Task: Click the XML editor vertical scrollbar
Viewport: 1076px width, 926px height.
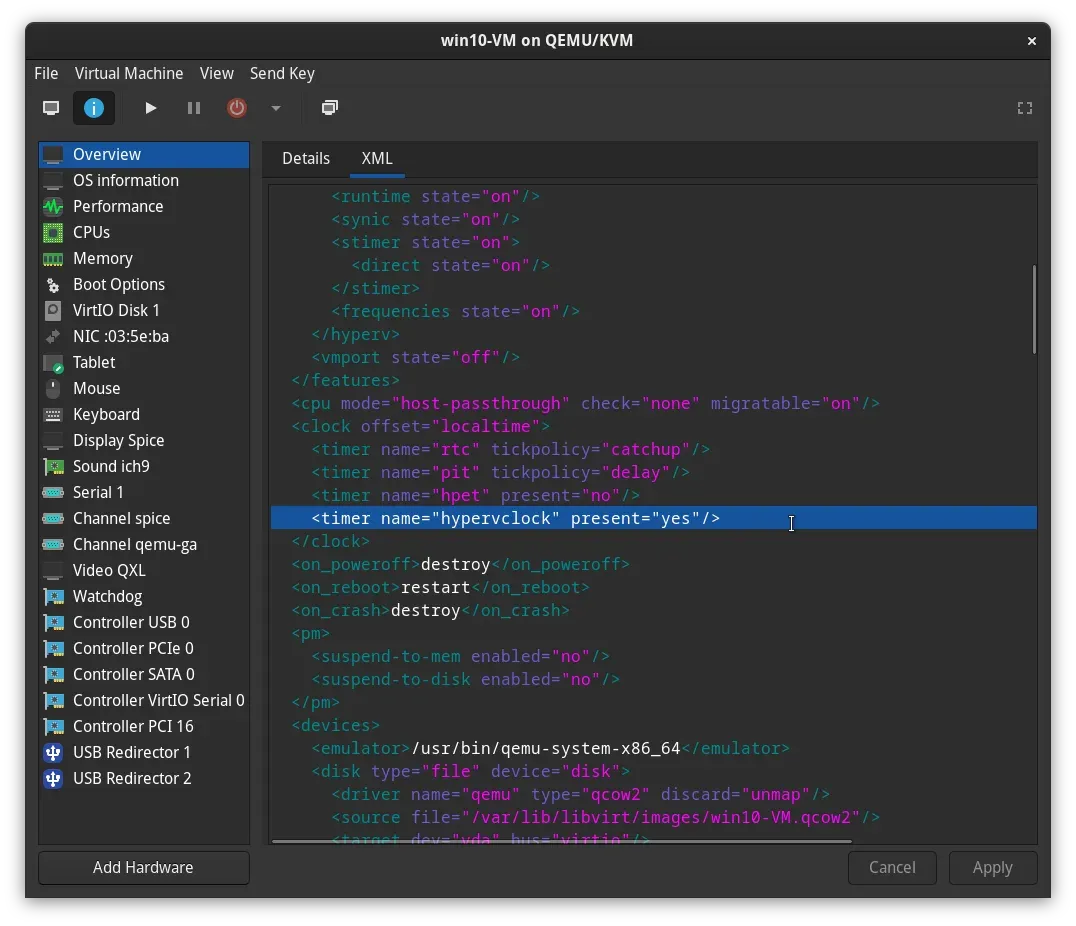Action: click(1033, 310)
